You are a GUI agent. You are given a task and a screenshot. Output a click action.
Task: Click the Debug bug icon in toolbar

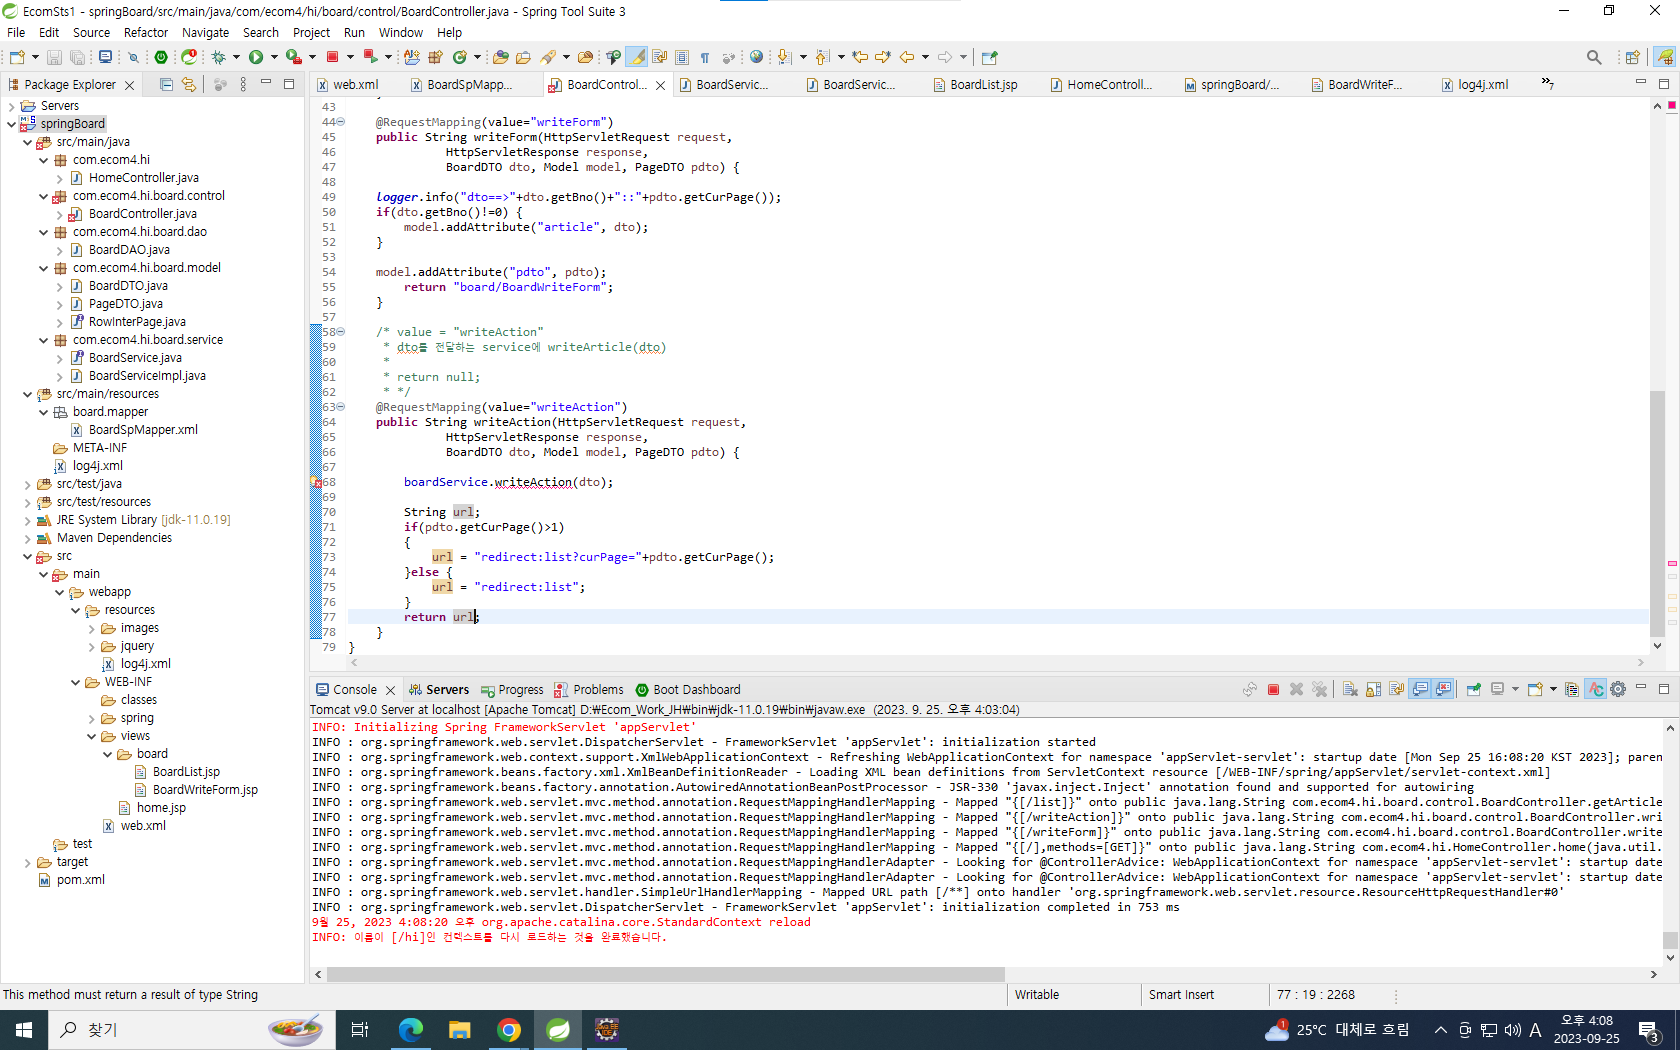pos(218,57)
